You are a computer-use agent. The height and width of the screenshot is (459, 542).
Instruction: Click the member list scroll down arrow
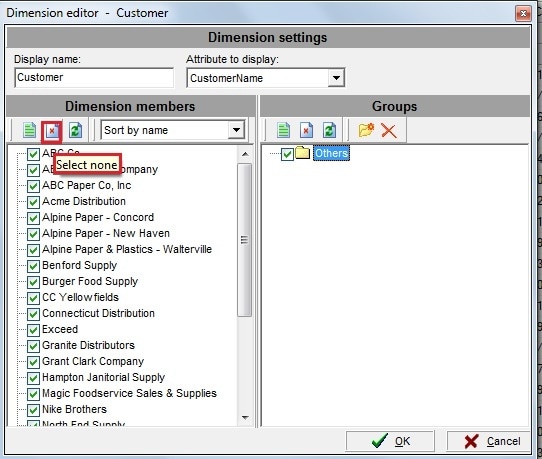[245, 418]
